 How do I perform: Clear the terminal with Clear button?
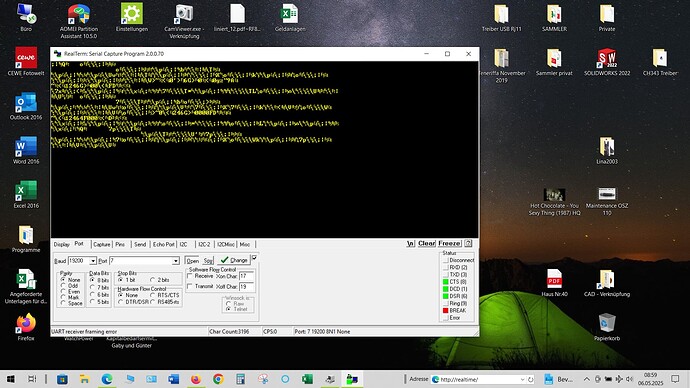coord(426,243)
